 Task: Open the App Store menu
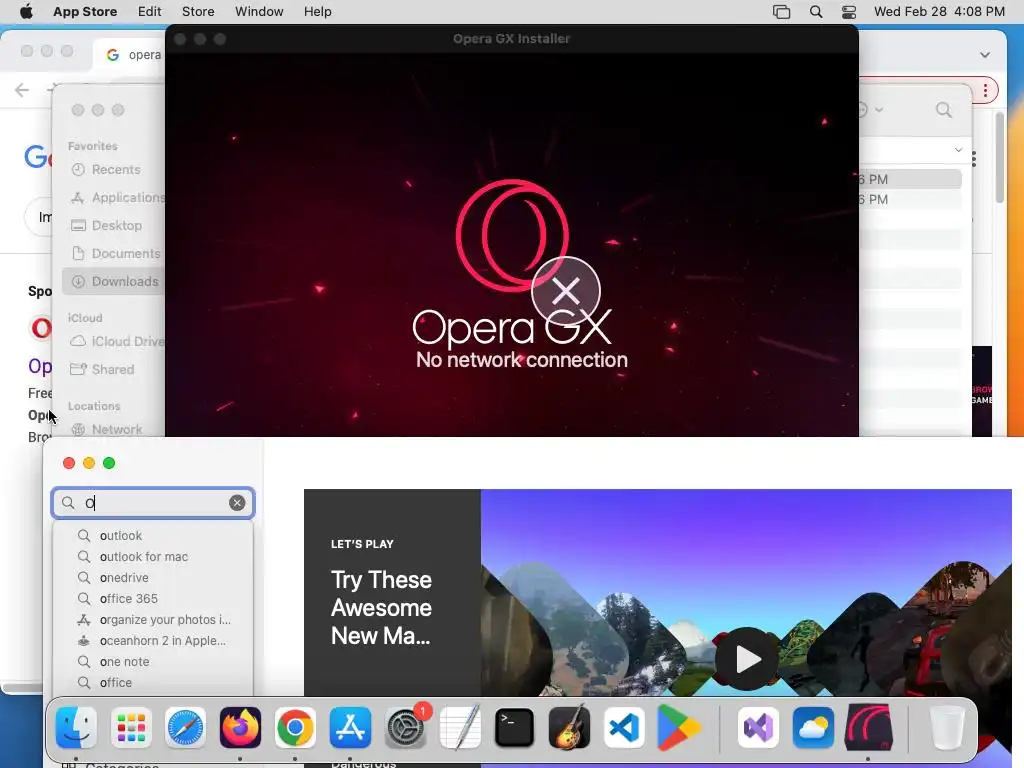point(85,12)
